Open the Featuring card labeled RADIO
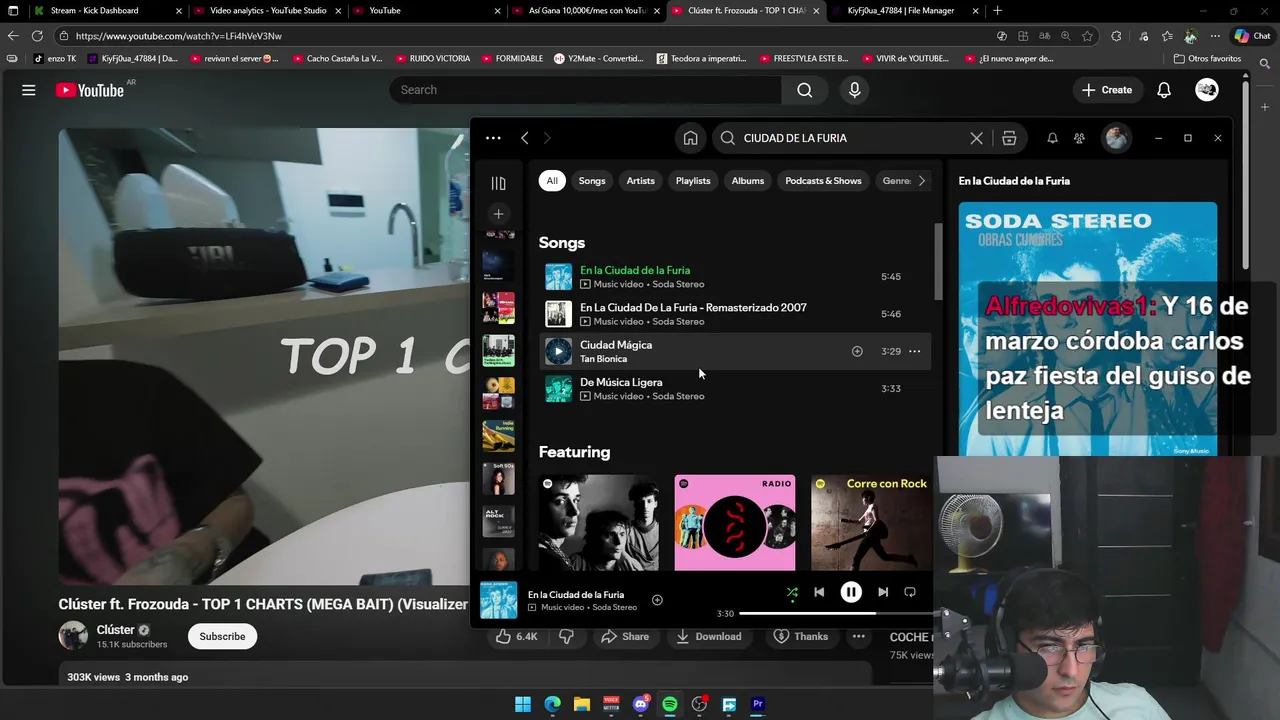The width and height of the screenshot is (1280, 720). [735, 522]
